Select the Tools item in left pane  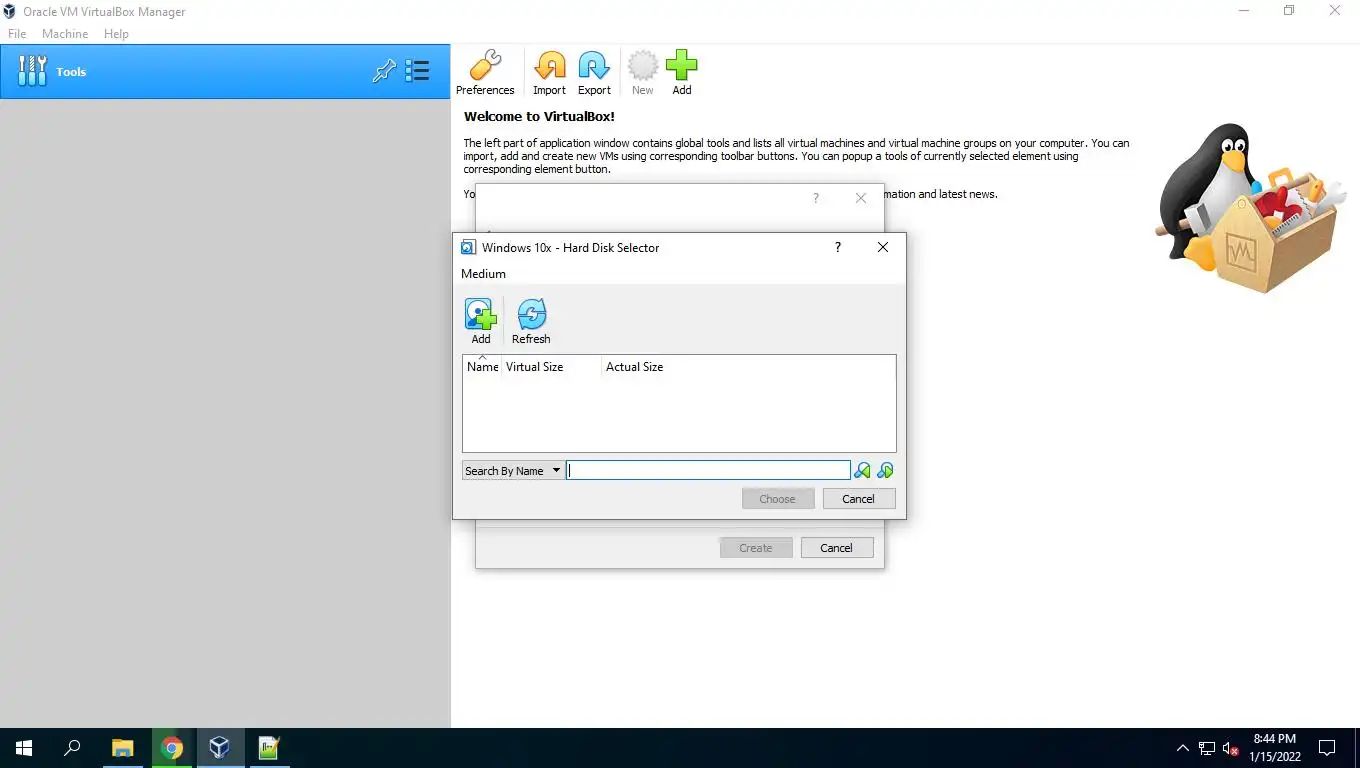click(225, 71)
